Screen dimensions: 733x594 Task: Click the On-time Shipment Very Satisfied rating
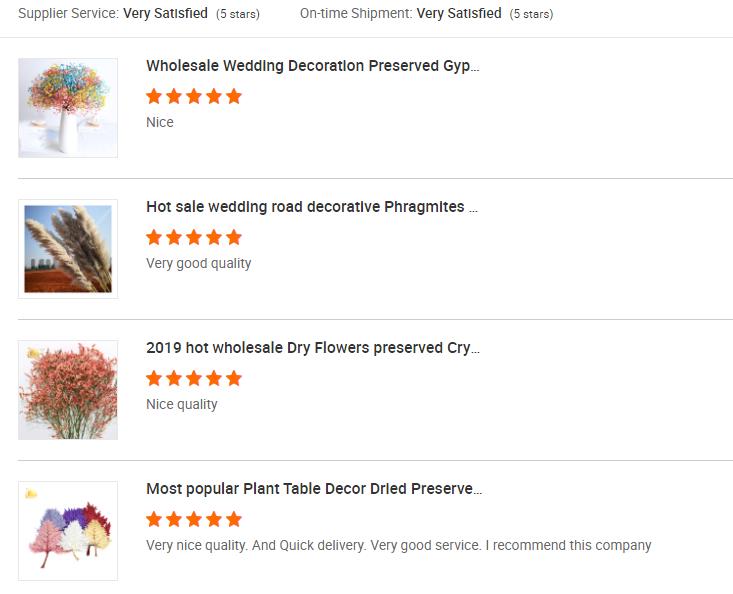coord(458,14)
